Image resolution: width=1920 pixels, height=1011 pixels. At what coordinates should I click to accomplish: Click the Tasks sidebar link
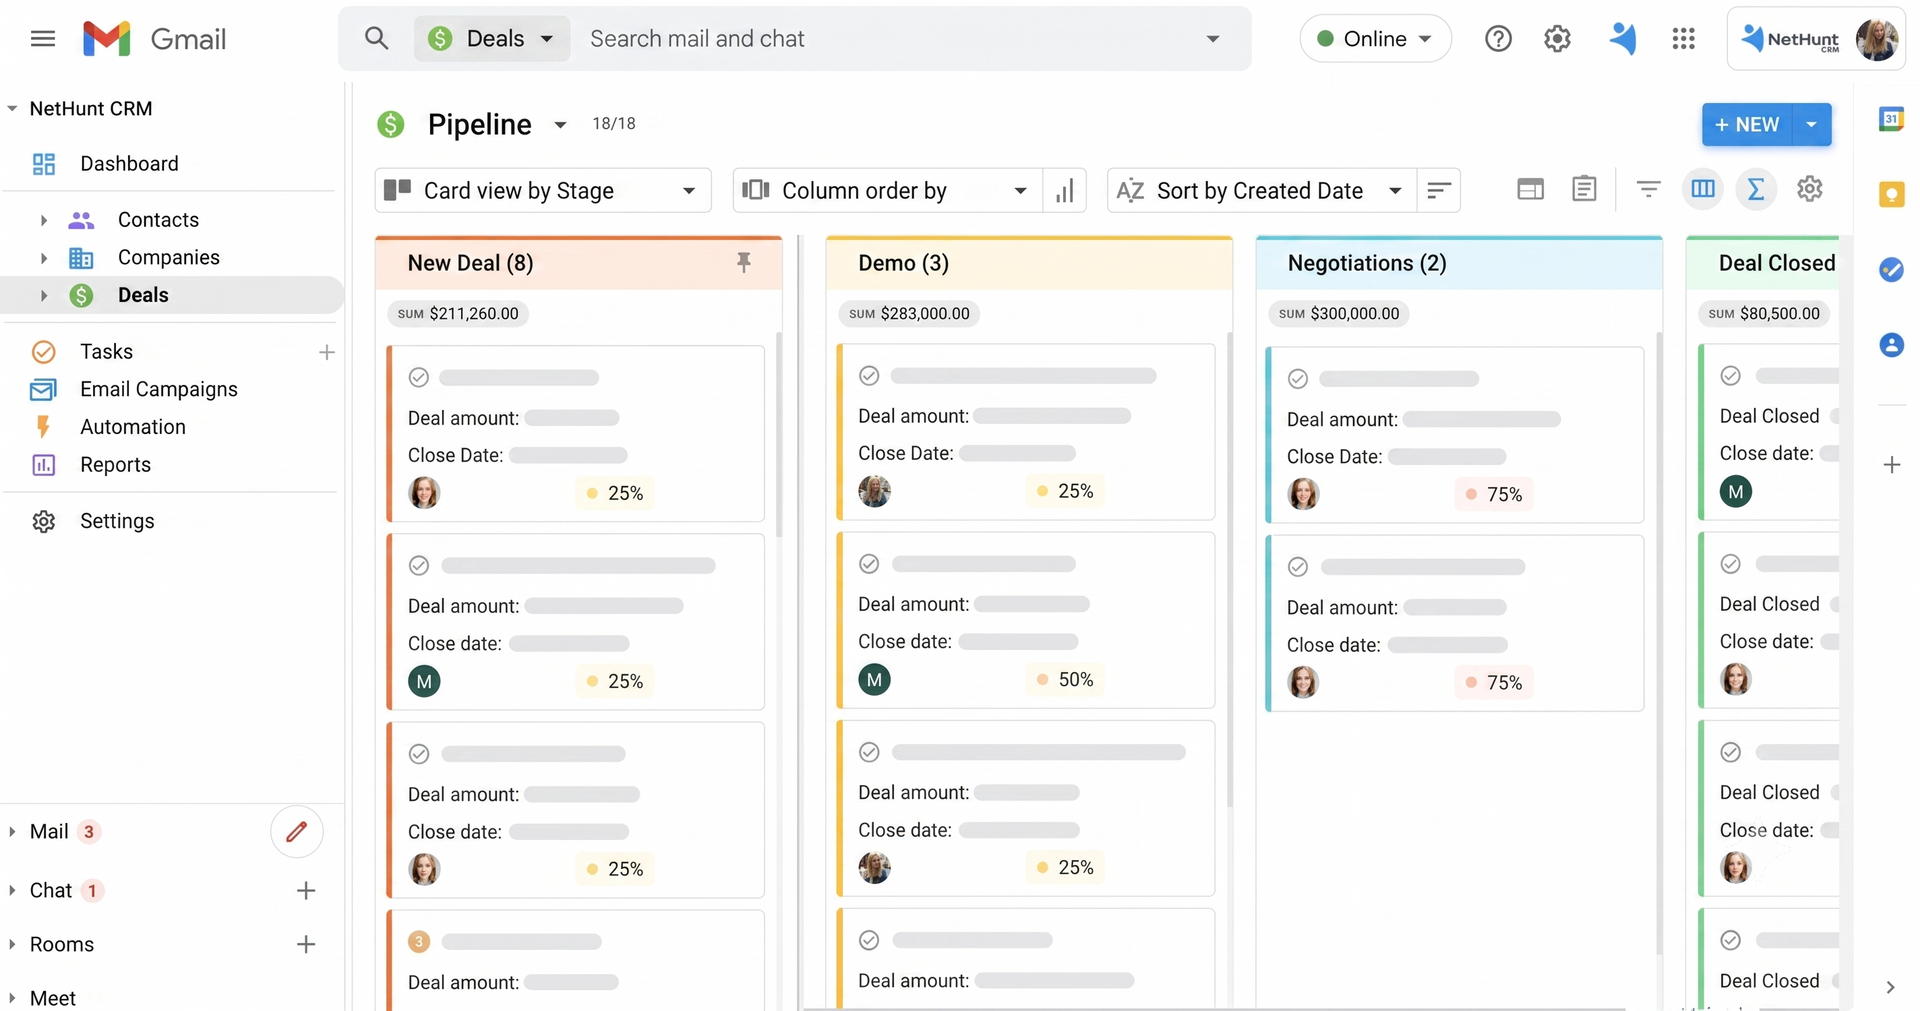pyautogui.click(x=106, y=352)
